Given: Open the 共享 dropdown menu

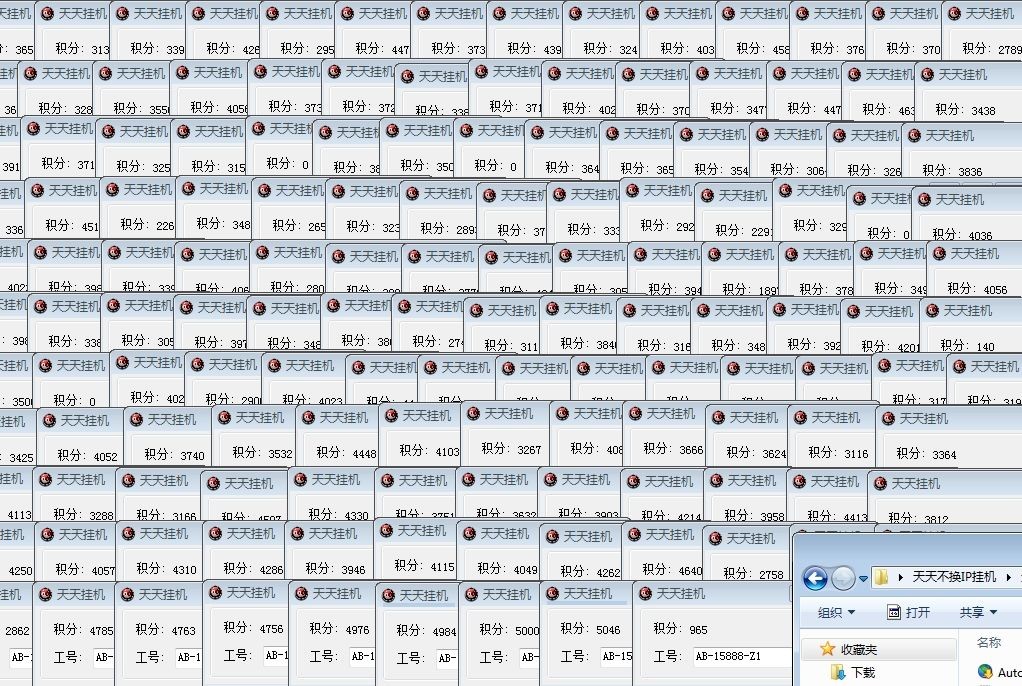Looking at the screenshot, I should pyautogui.click(x=978, y=612).
